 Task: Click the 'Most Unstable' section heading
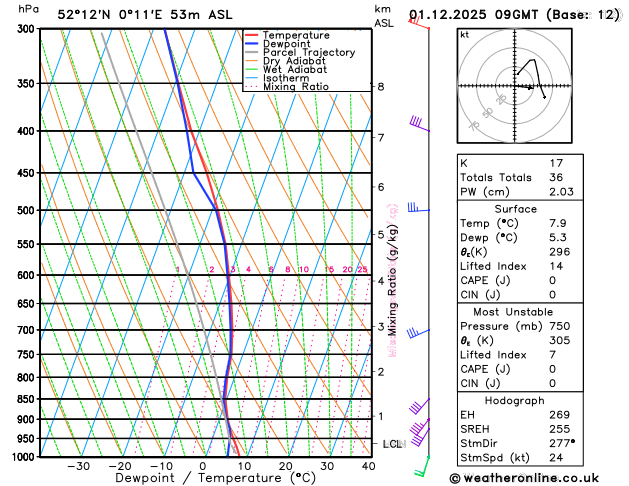coord(513,312)
